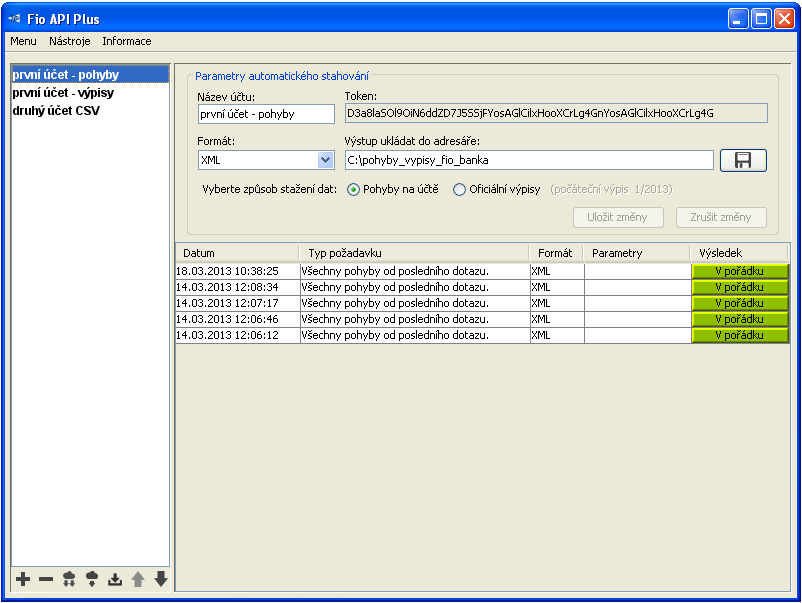Click the Fio API Plus title bar icon
The height and width of the screenshot is (603, 802).
14,19
